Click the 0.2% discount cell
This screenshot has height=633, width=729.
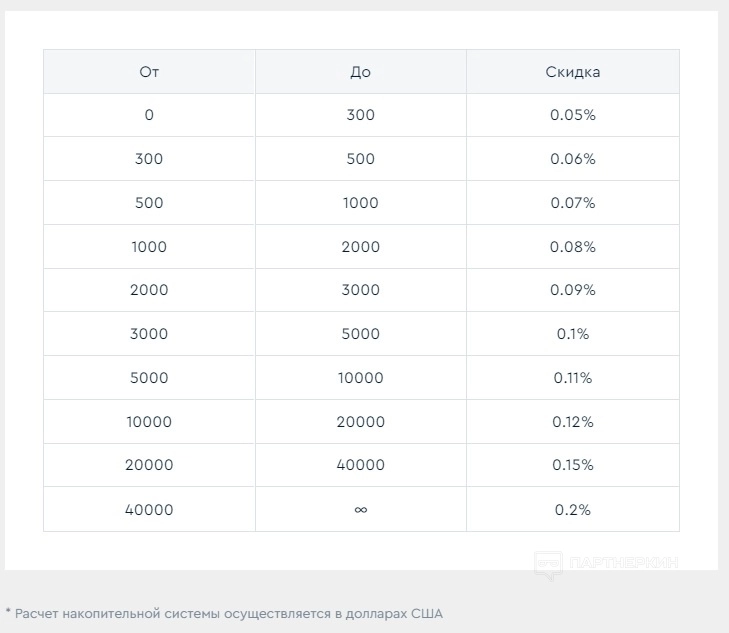[x=573, y=510]
